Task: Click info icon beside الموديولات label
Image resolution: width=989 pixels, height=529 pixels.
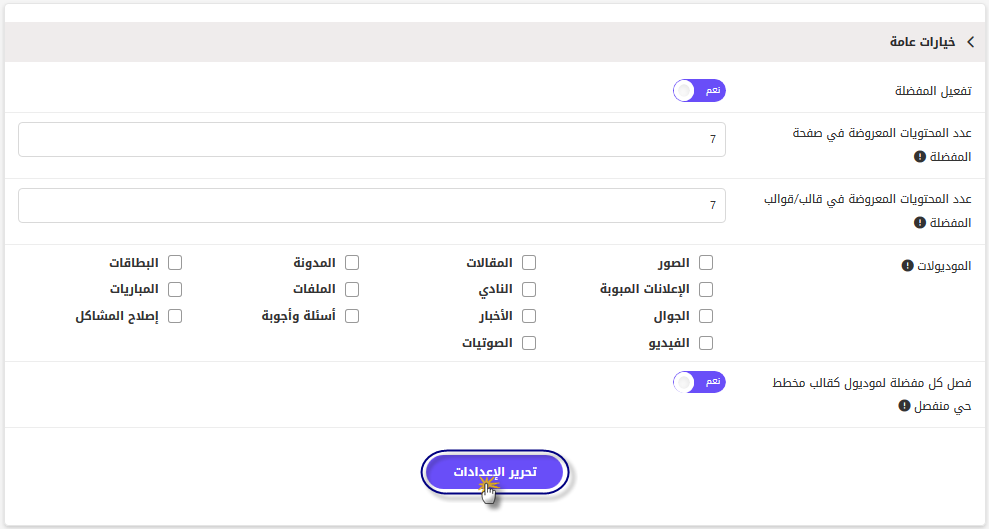Action: tap(908, 265)
